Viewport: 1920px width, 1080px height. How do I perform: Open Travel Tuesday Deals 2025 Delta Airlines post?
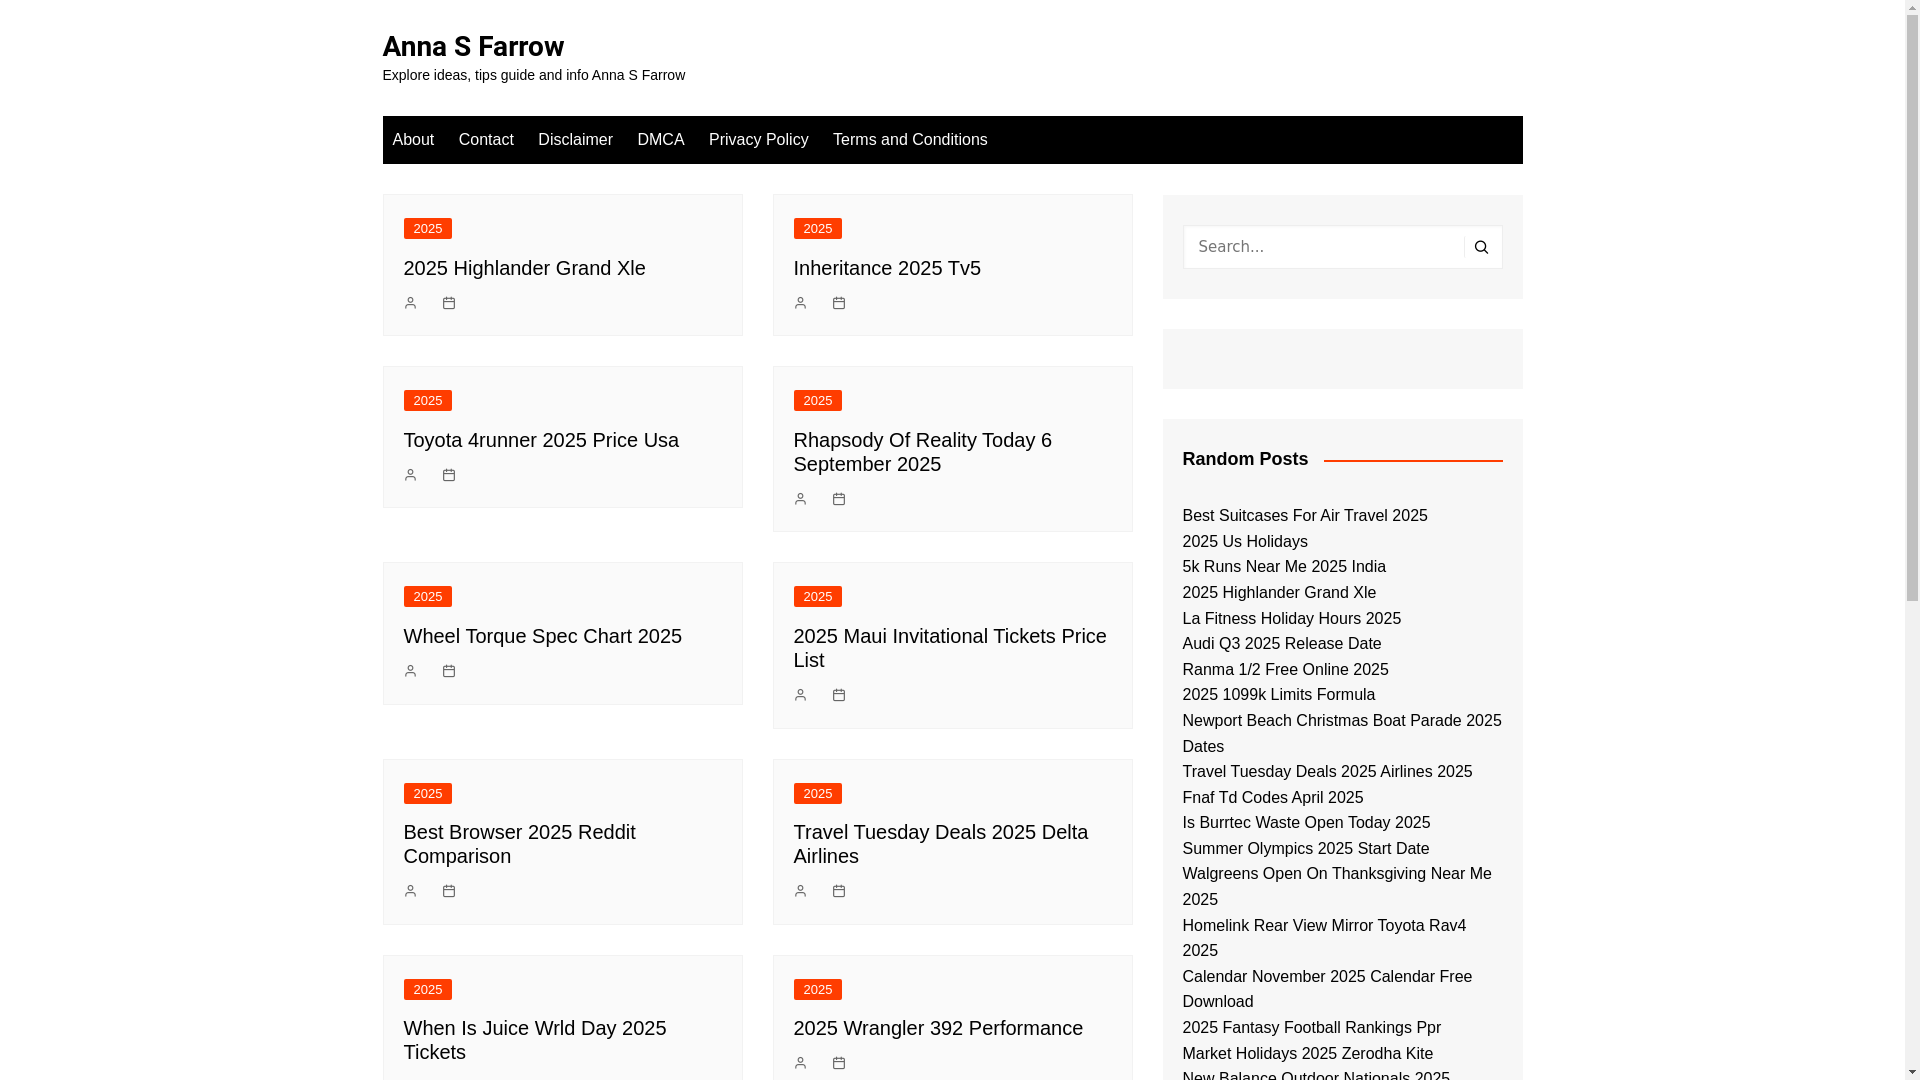click(x=941, y=844)
